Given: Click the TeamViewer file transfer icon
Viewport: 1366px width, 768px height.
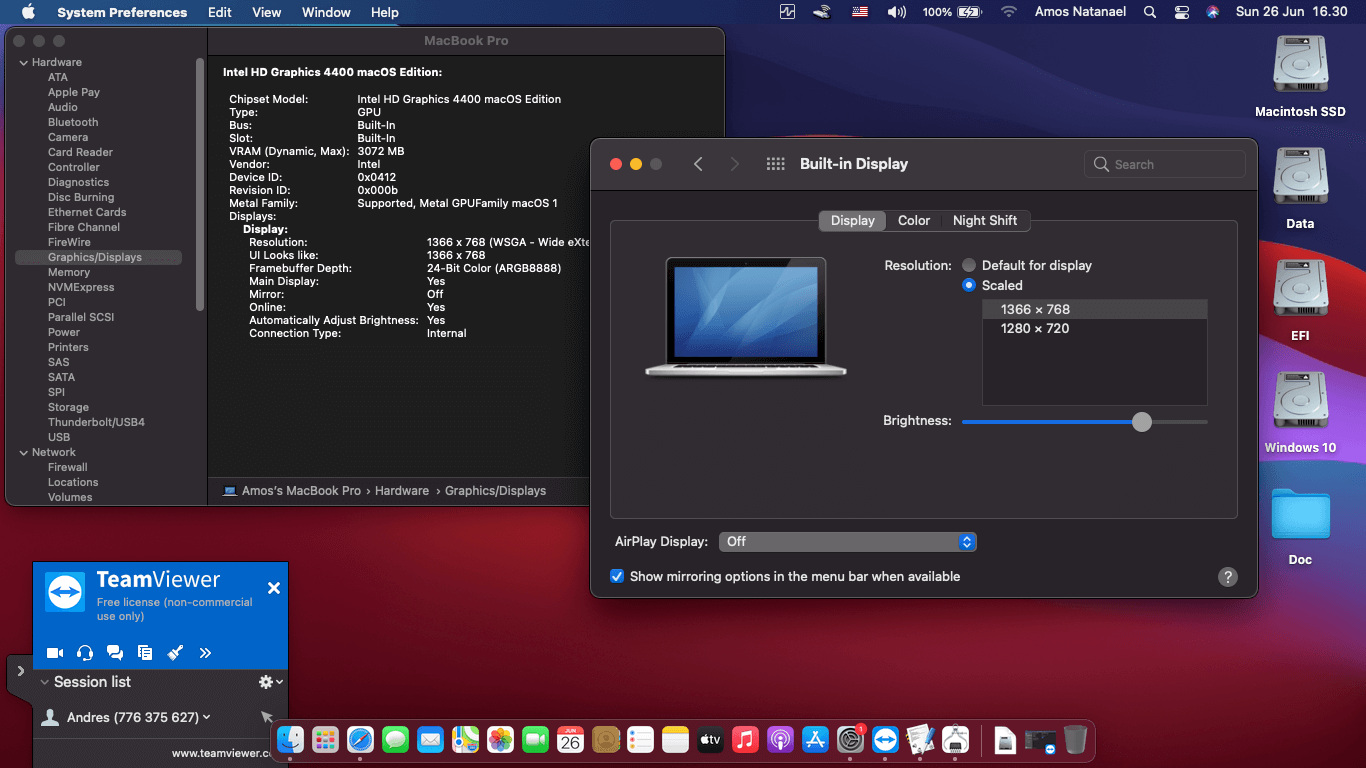Looking at the screenshot, I should point(145,653).
